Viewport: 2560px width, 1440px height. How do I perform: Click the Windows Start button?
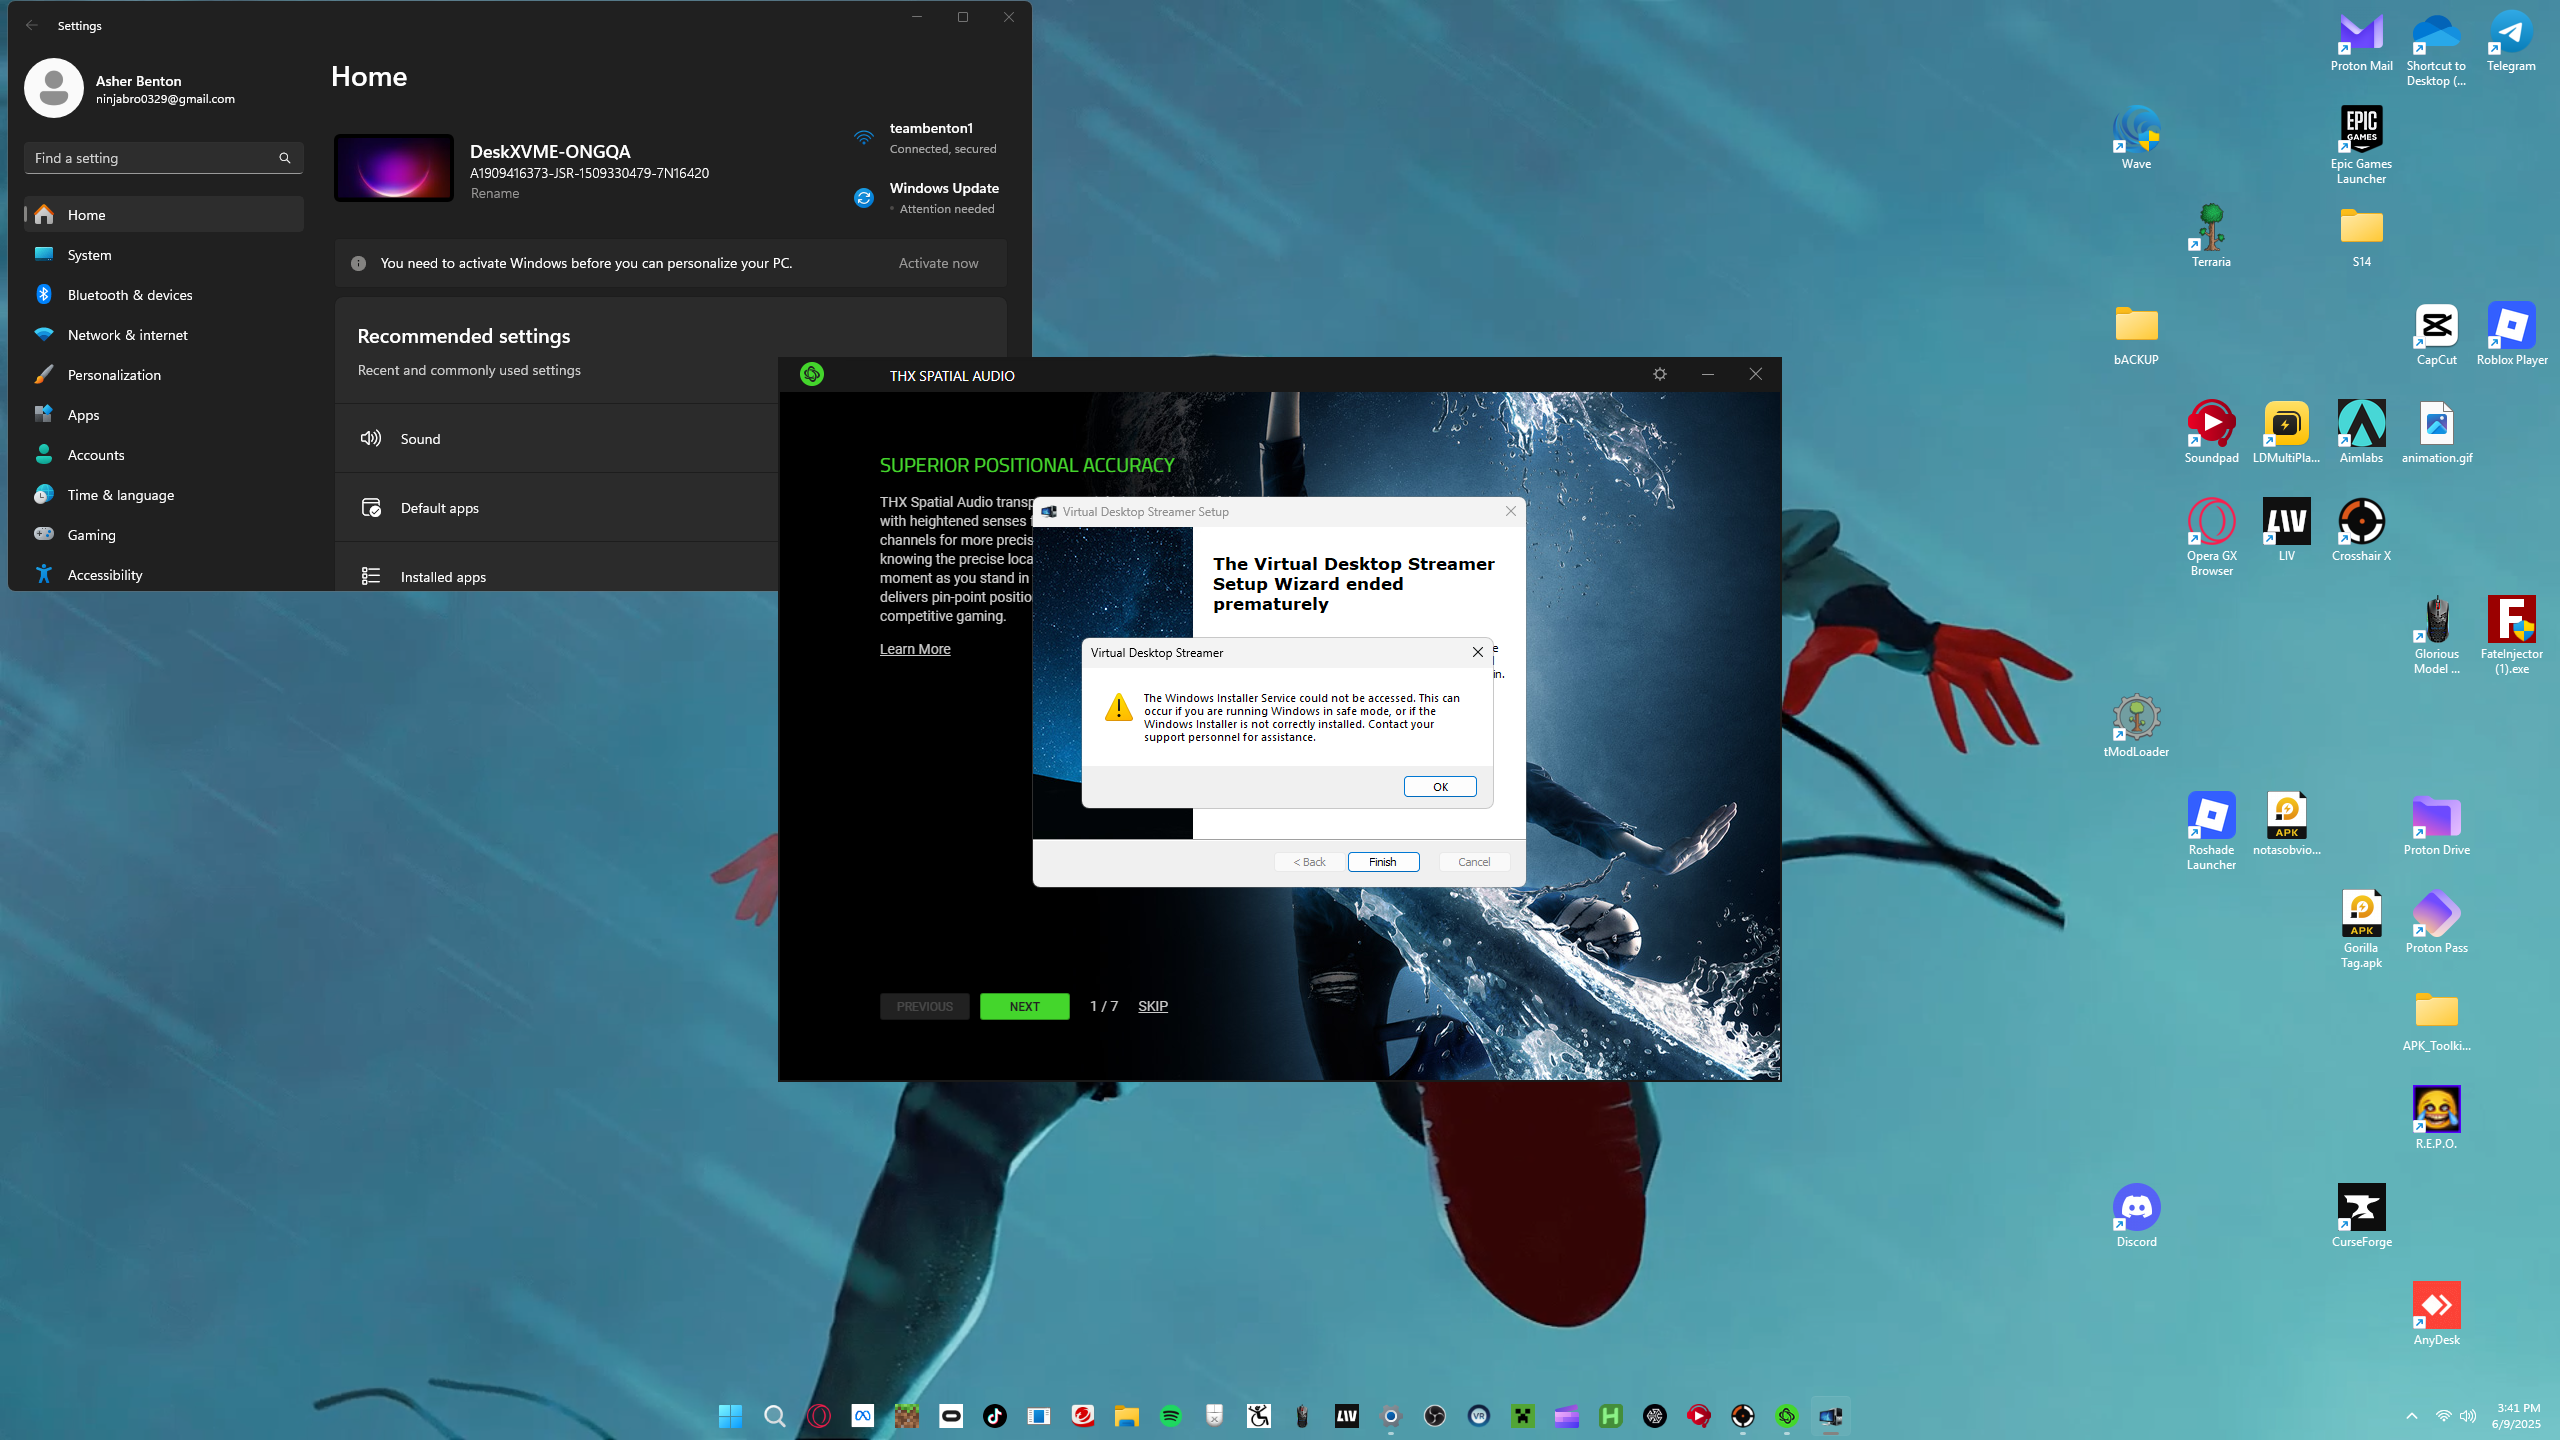tap(730, 1416)
